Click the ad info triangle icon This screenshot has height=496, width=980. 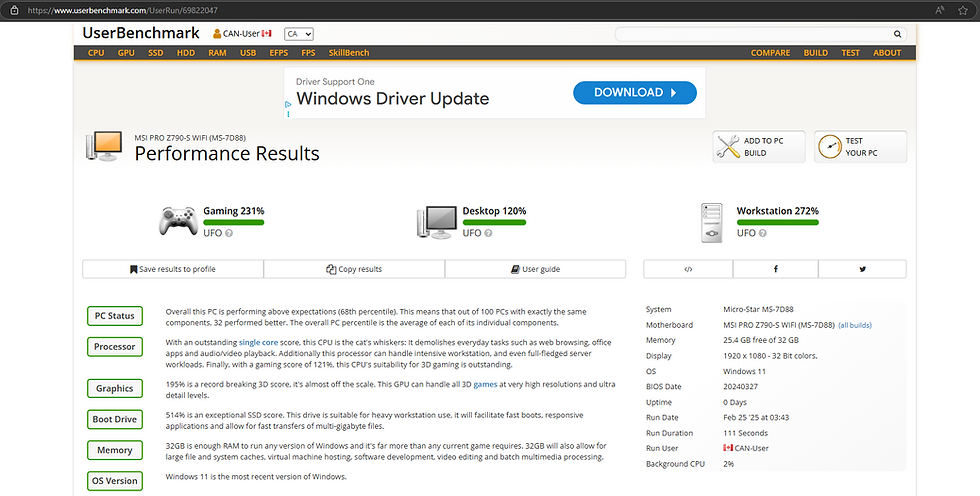288,105
